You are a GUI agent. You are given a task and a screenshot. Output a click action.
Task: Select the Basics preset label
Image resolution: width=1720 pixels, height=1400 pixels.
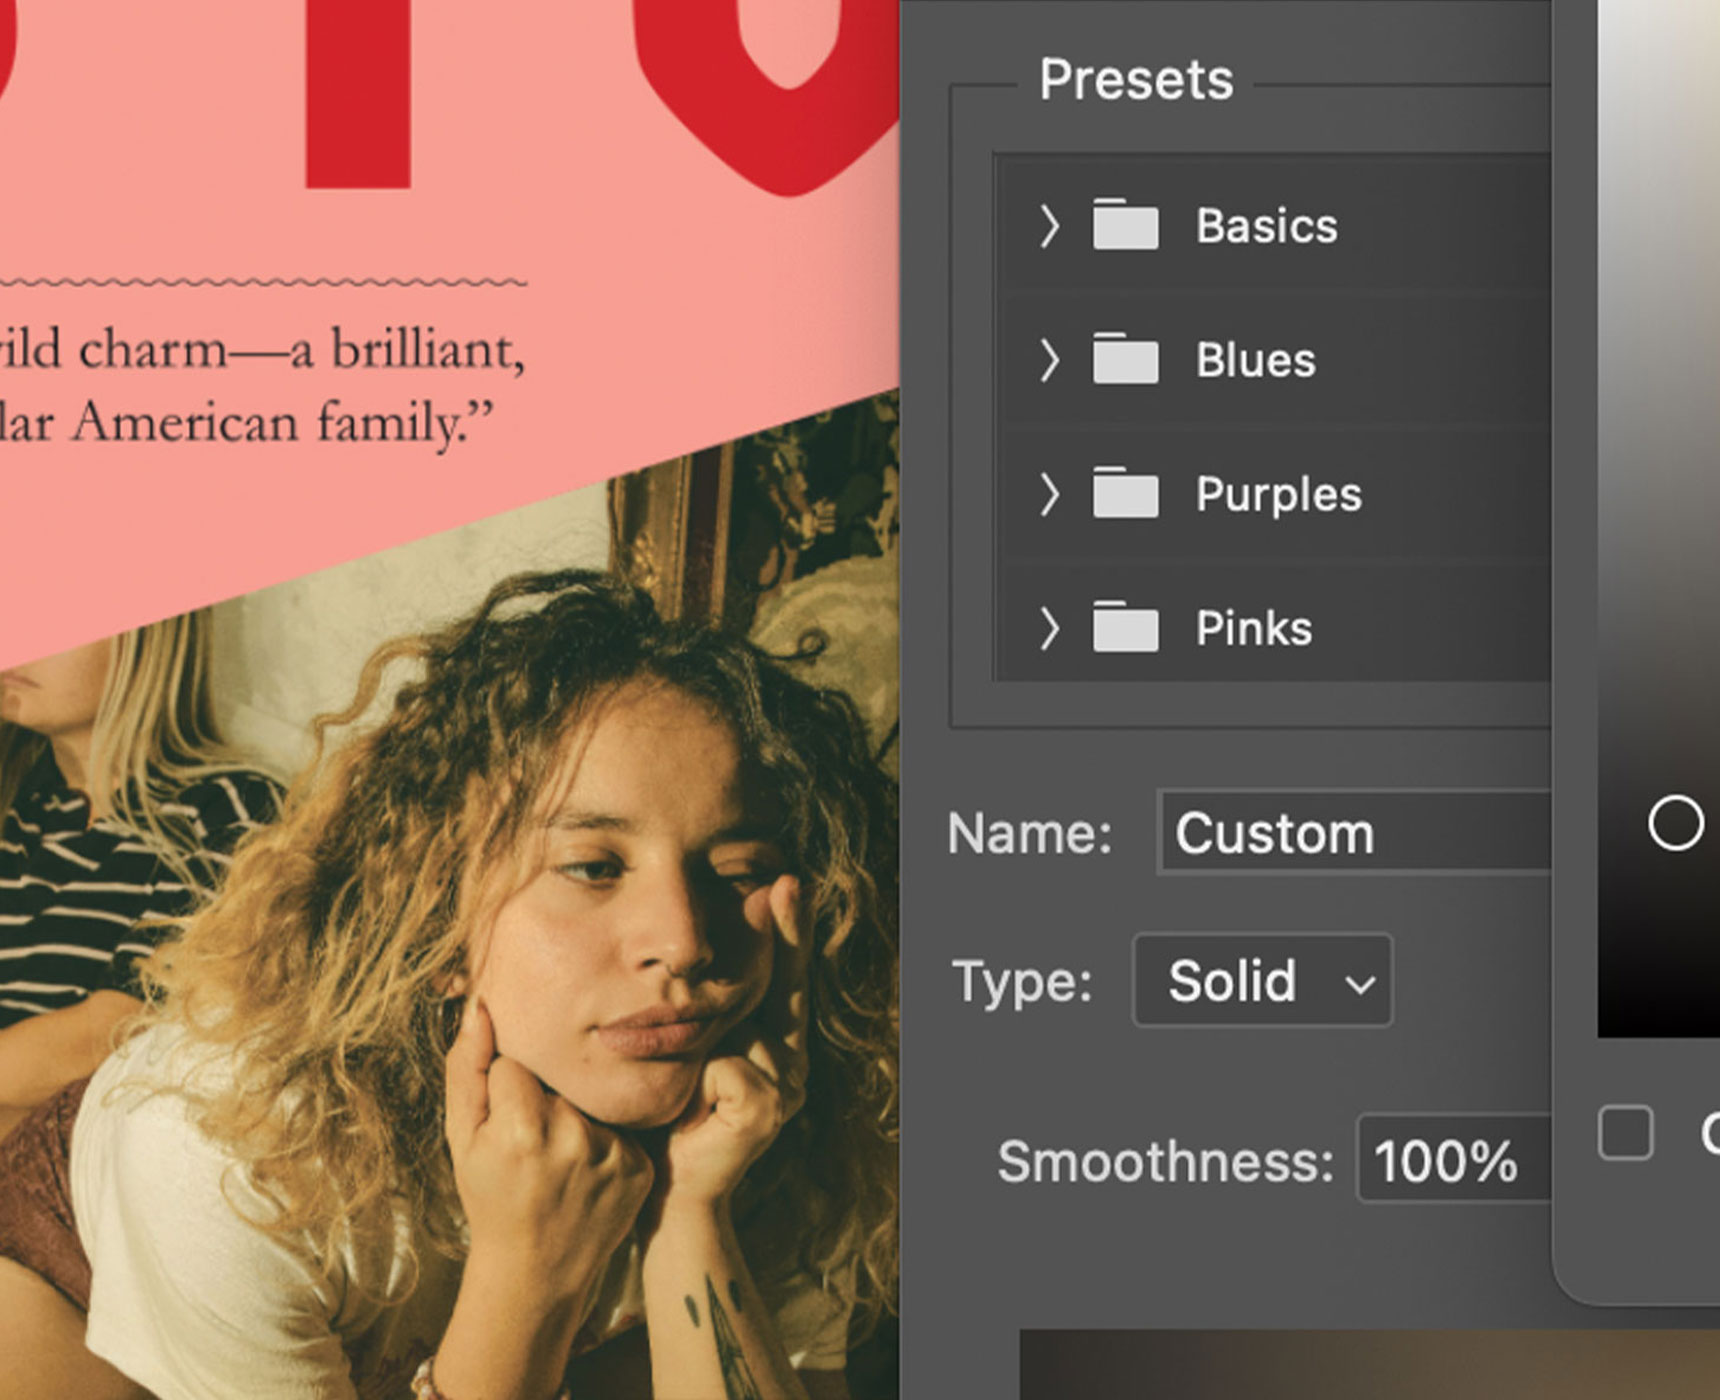(x=1266, y=226)
